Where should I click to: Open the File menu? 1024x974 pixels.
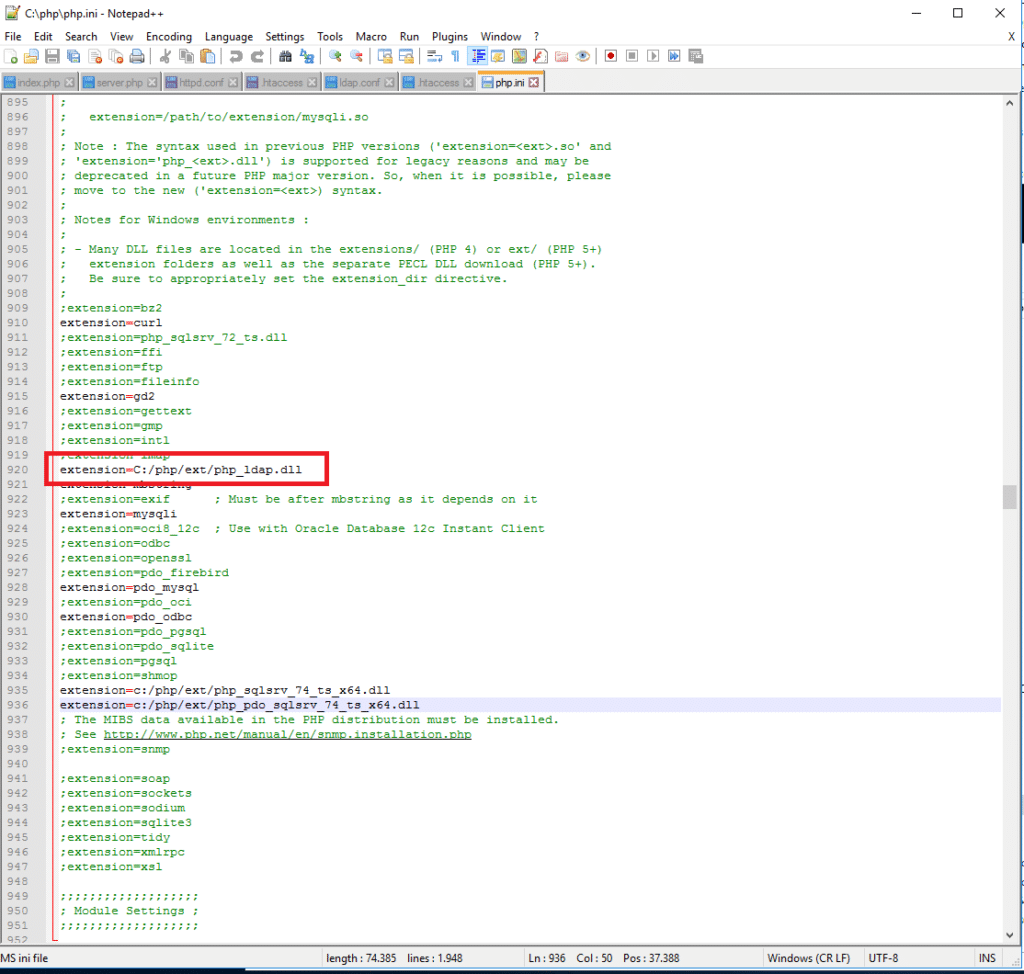[12, 37]
